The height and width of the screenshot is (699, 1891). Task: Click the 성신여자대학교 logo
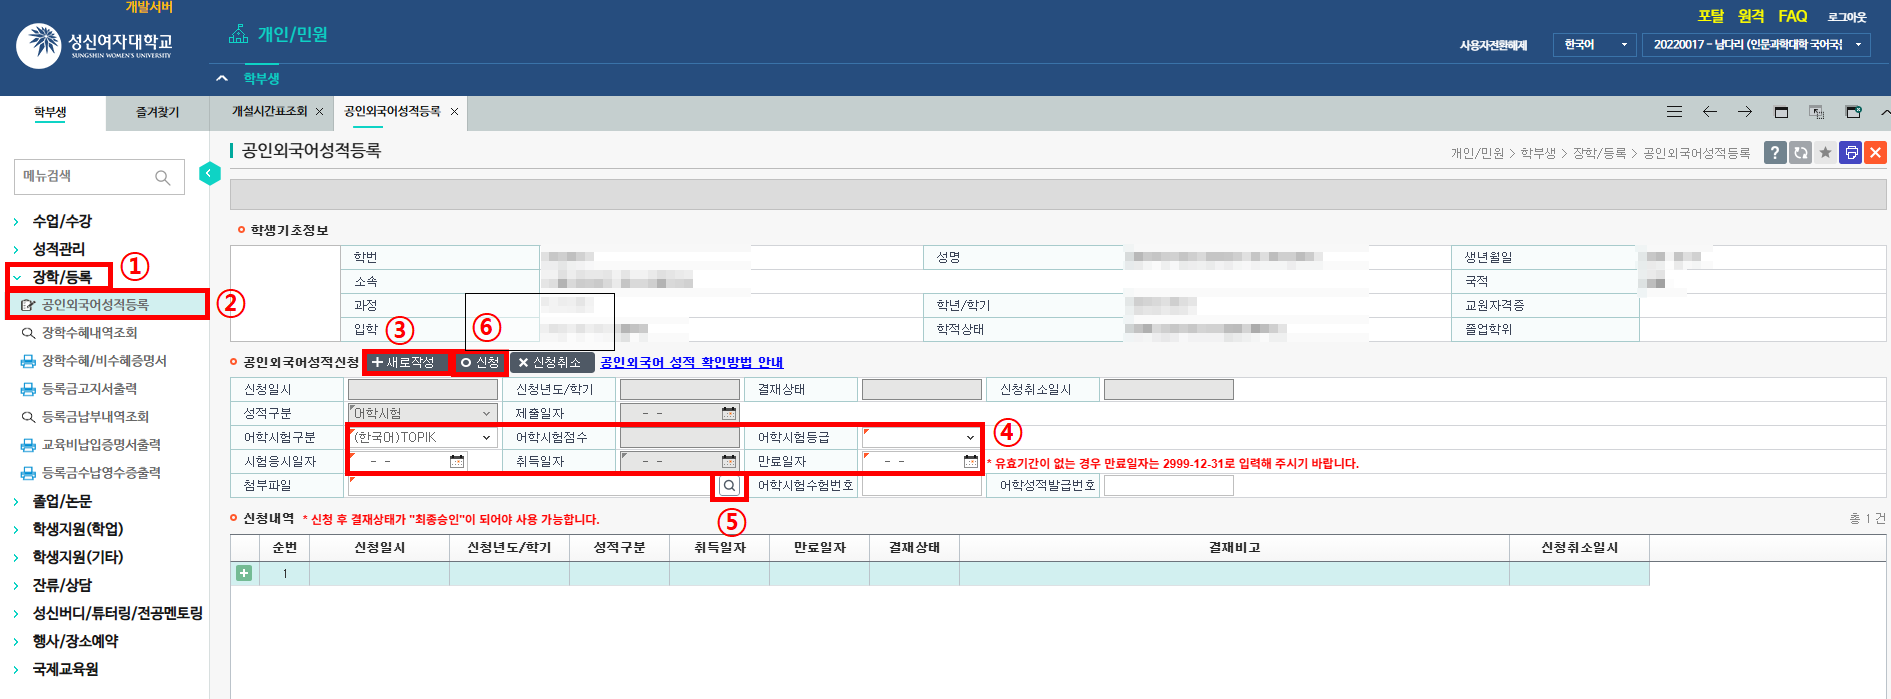95,45
